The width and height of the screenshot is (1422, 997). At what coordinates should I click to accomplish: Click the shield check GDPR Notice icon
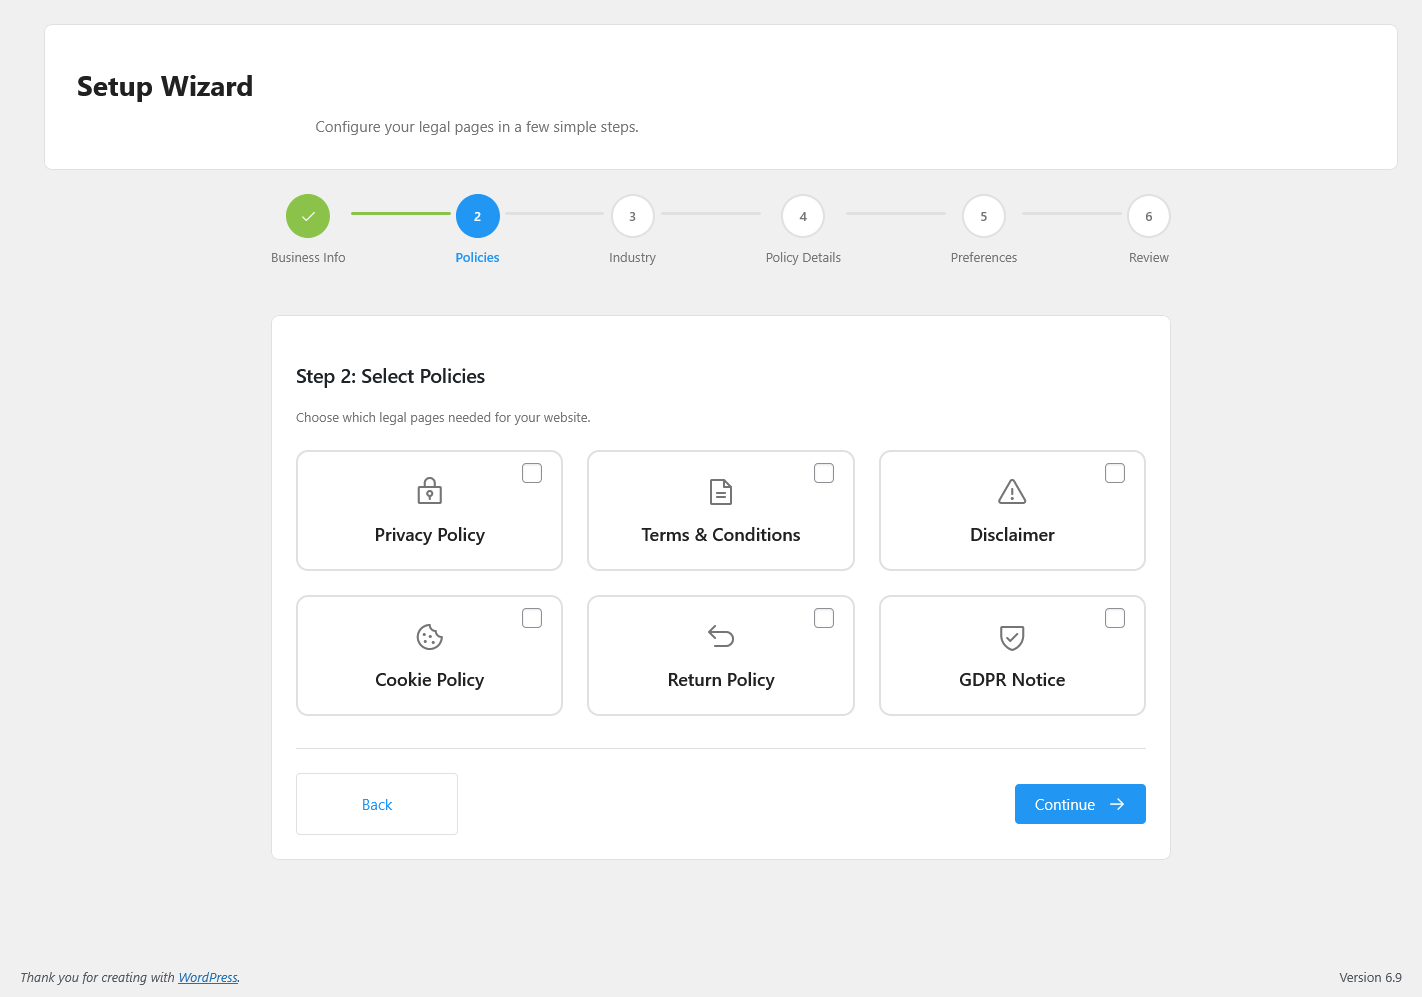1012,637
